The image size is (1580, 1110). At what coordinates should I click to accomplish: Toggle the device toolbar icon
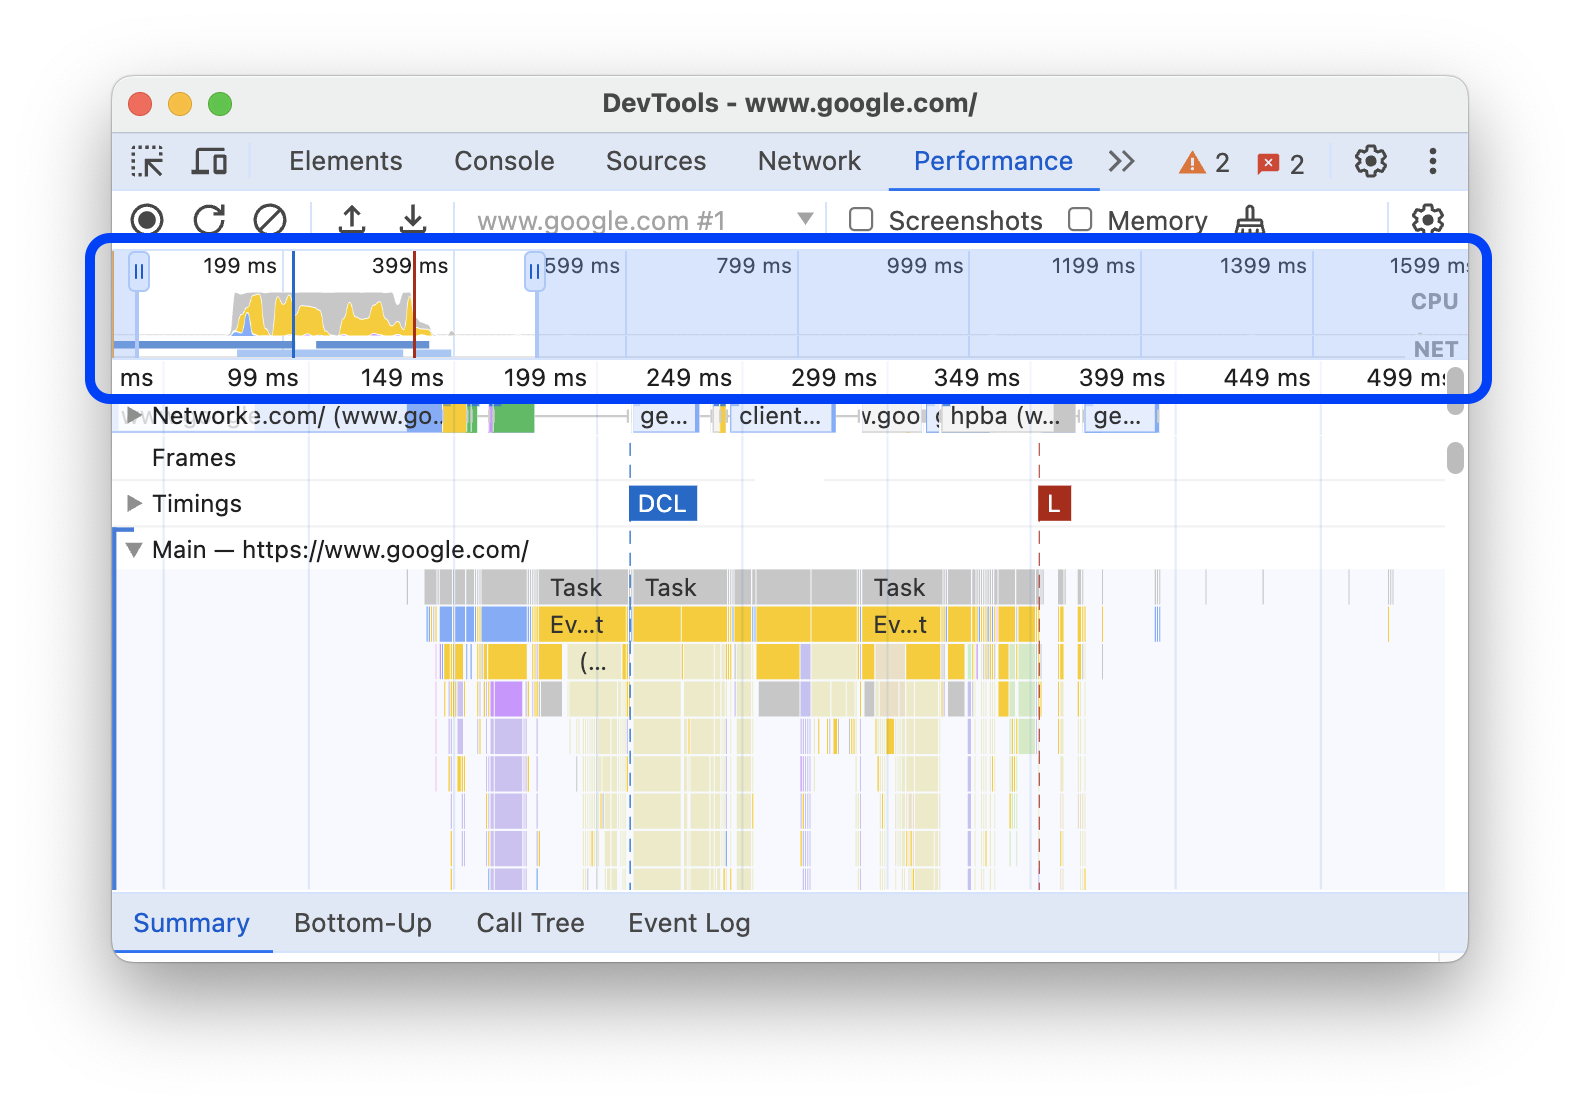209,161
